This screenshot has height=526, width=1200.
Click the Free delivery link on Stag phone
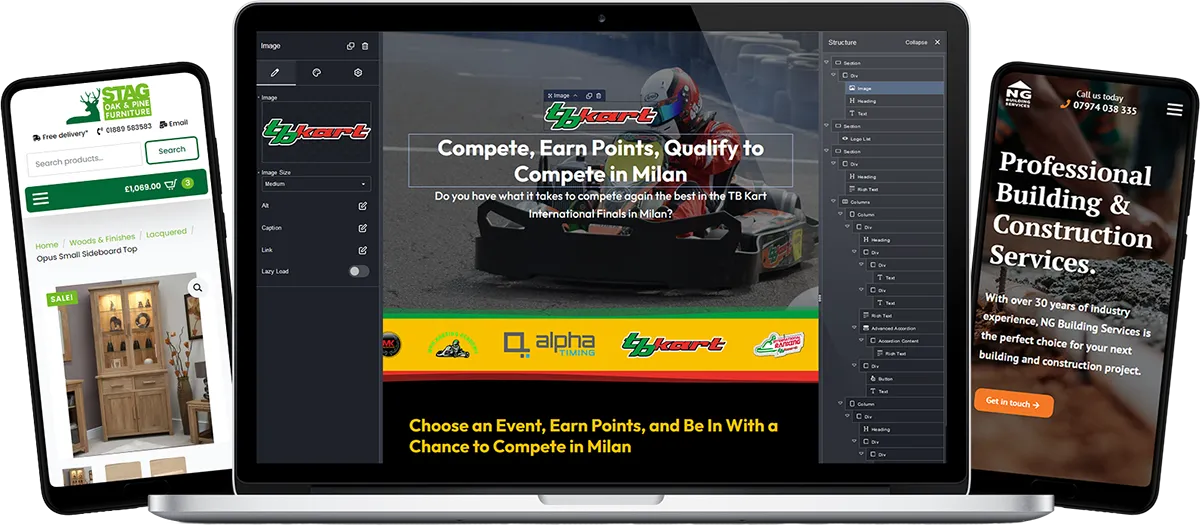[60, 135]
